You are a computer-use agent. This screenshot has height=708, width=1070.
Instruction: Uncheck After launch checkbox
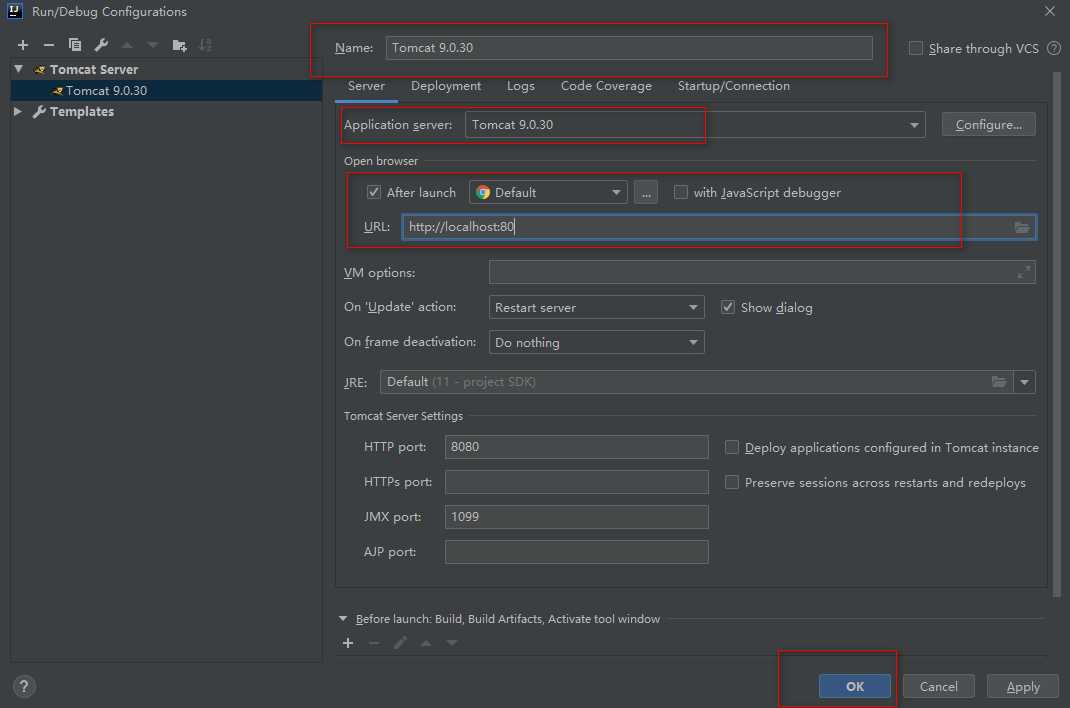point(373,192)
